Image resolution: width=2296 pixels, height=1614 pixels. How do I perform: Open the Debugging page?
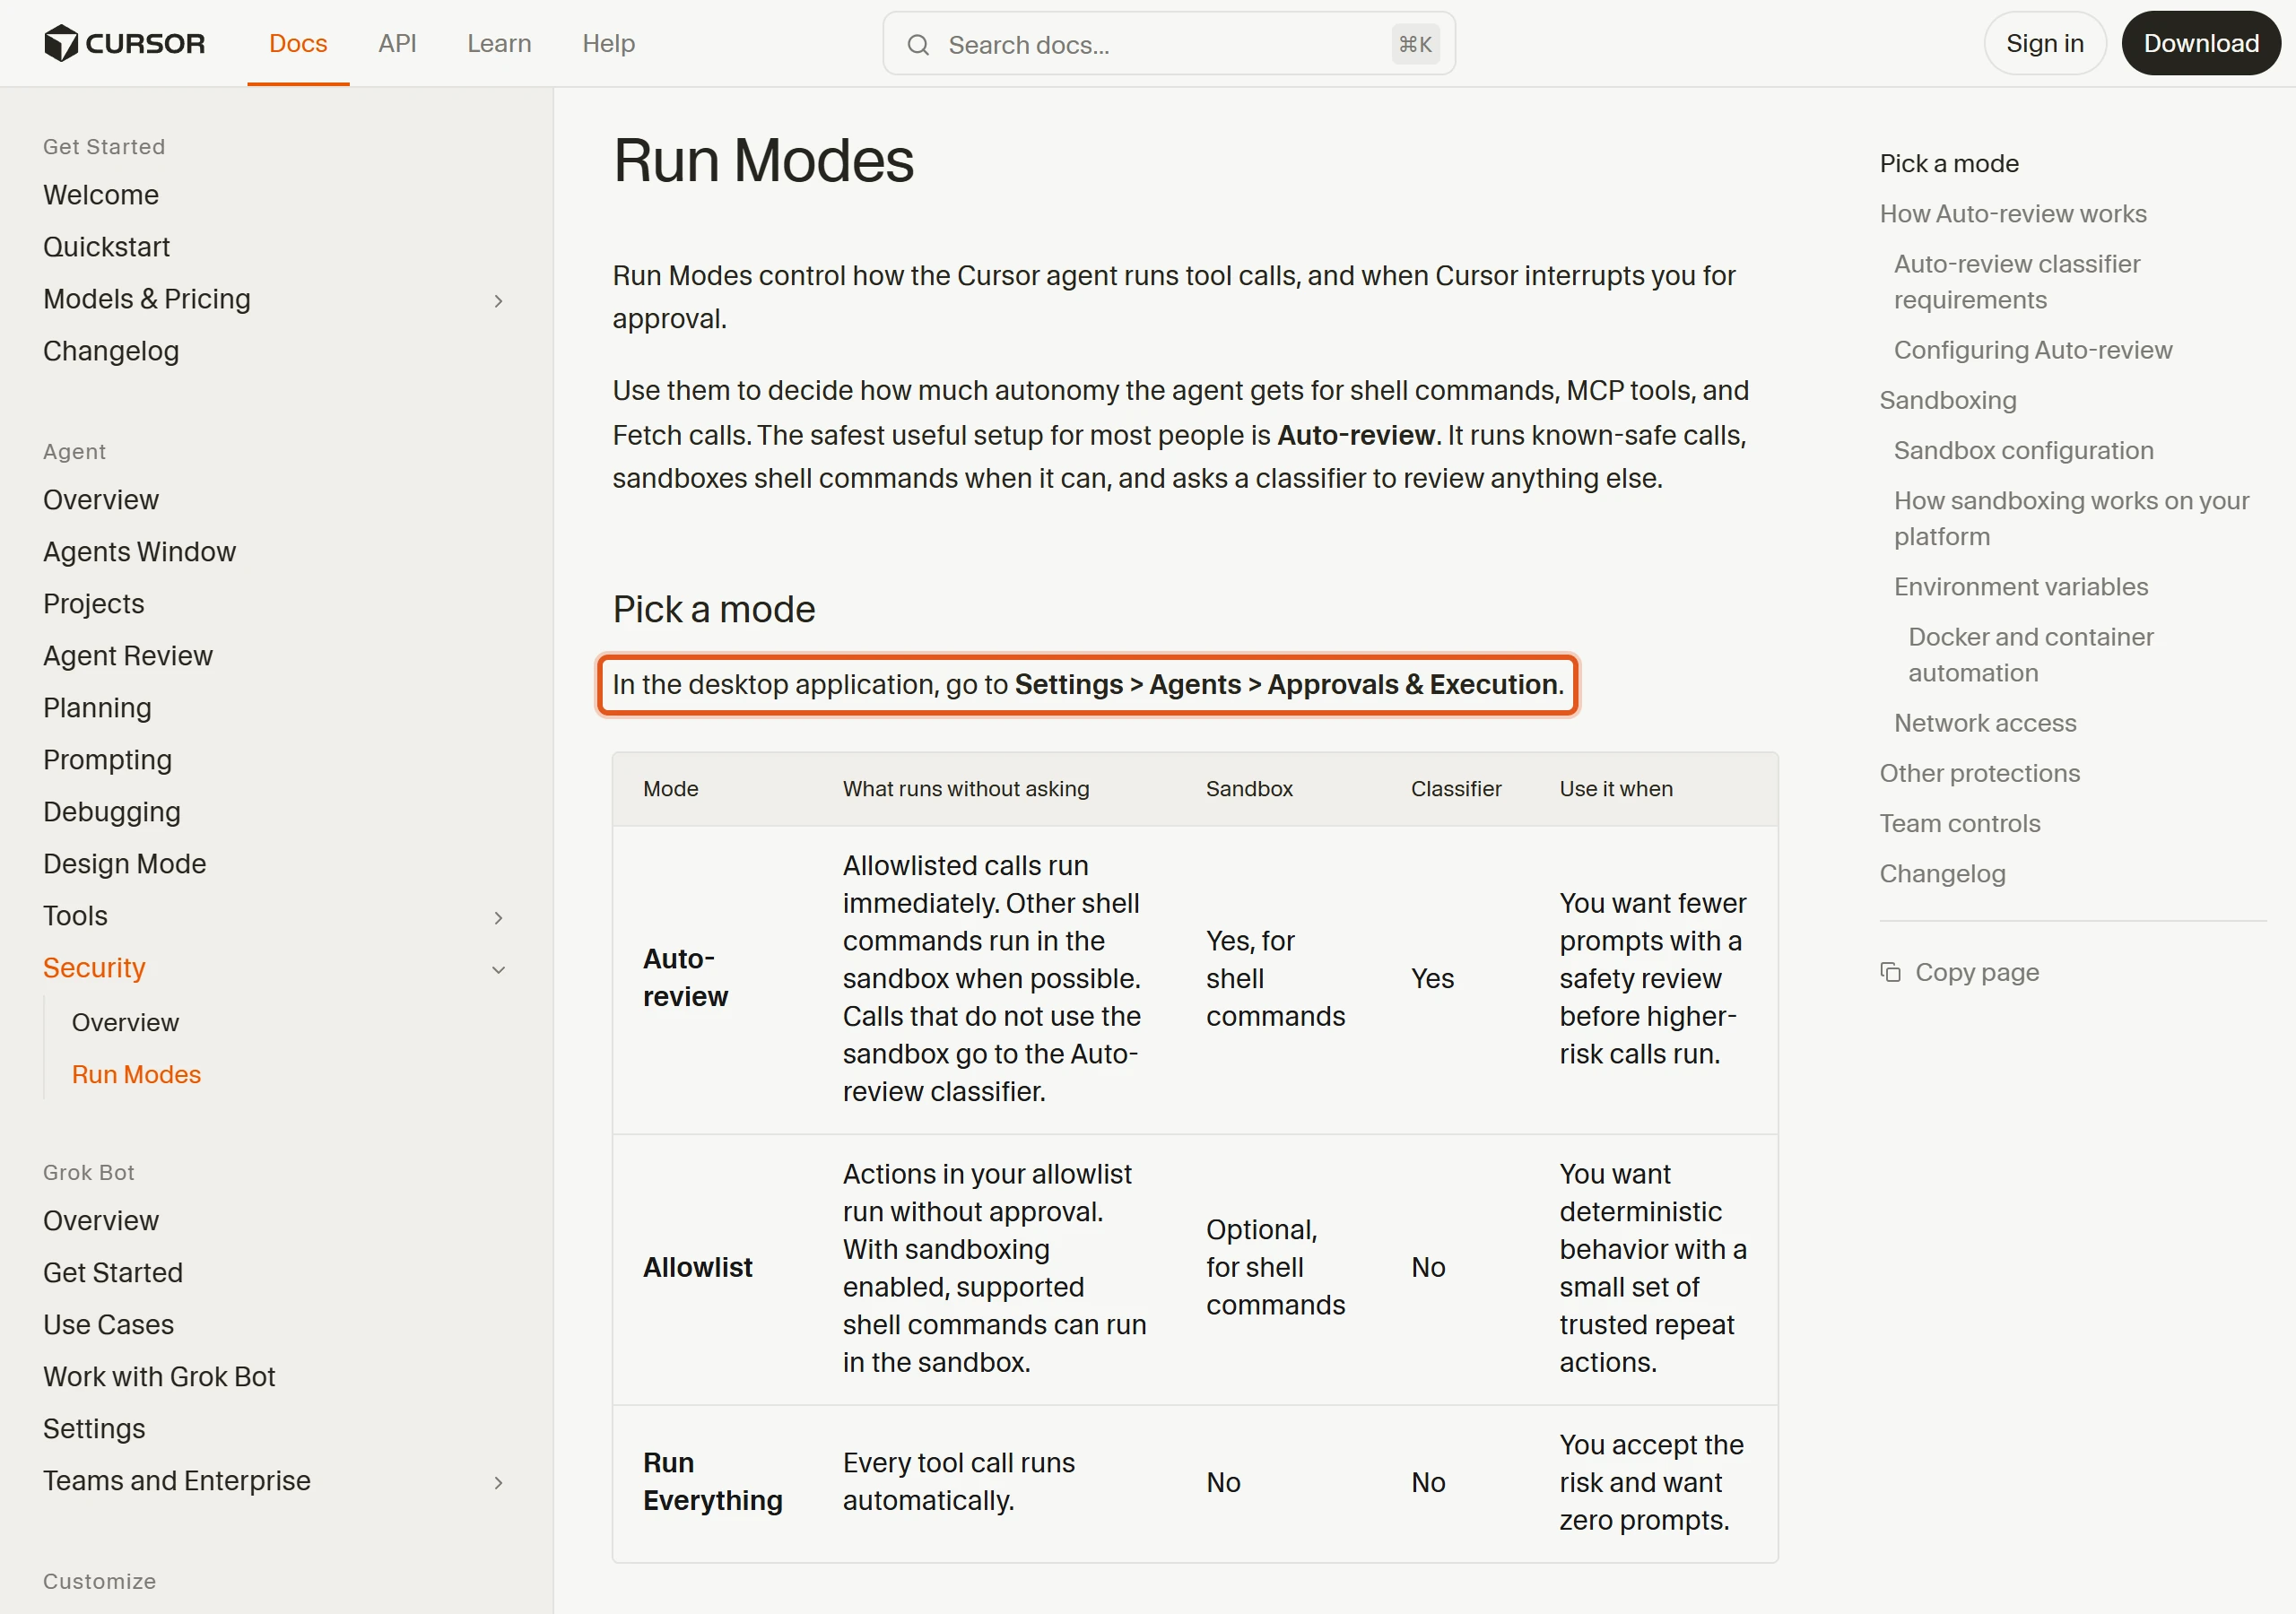tap(112, 812)
